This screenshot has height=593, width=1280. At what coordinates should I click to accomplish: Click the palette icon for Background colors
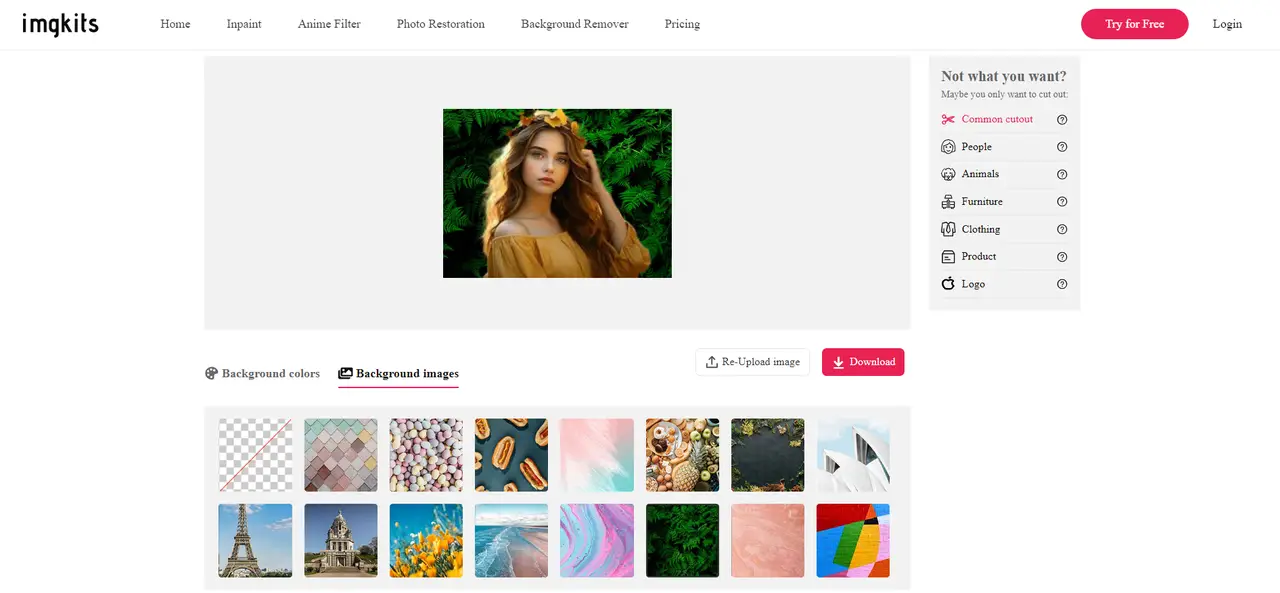tap(211, 373)
